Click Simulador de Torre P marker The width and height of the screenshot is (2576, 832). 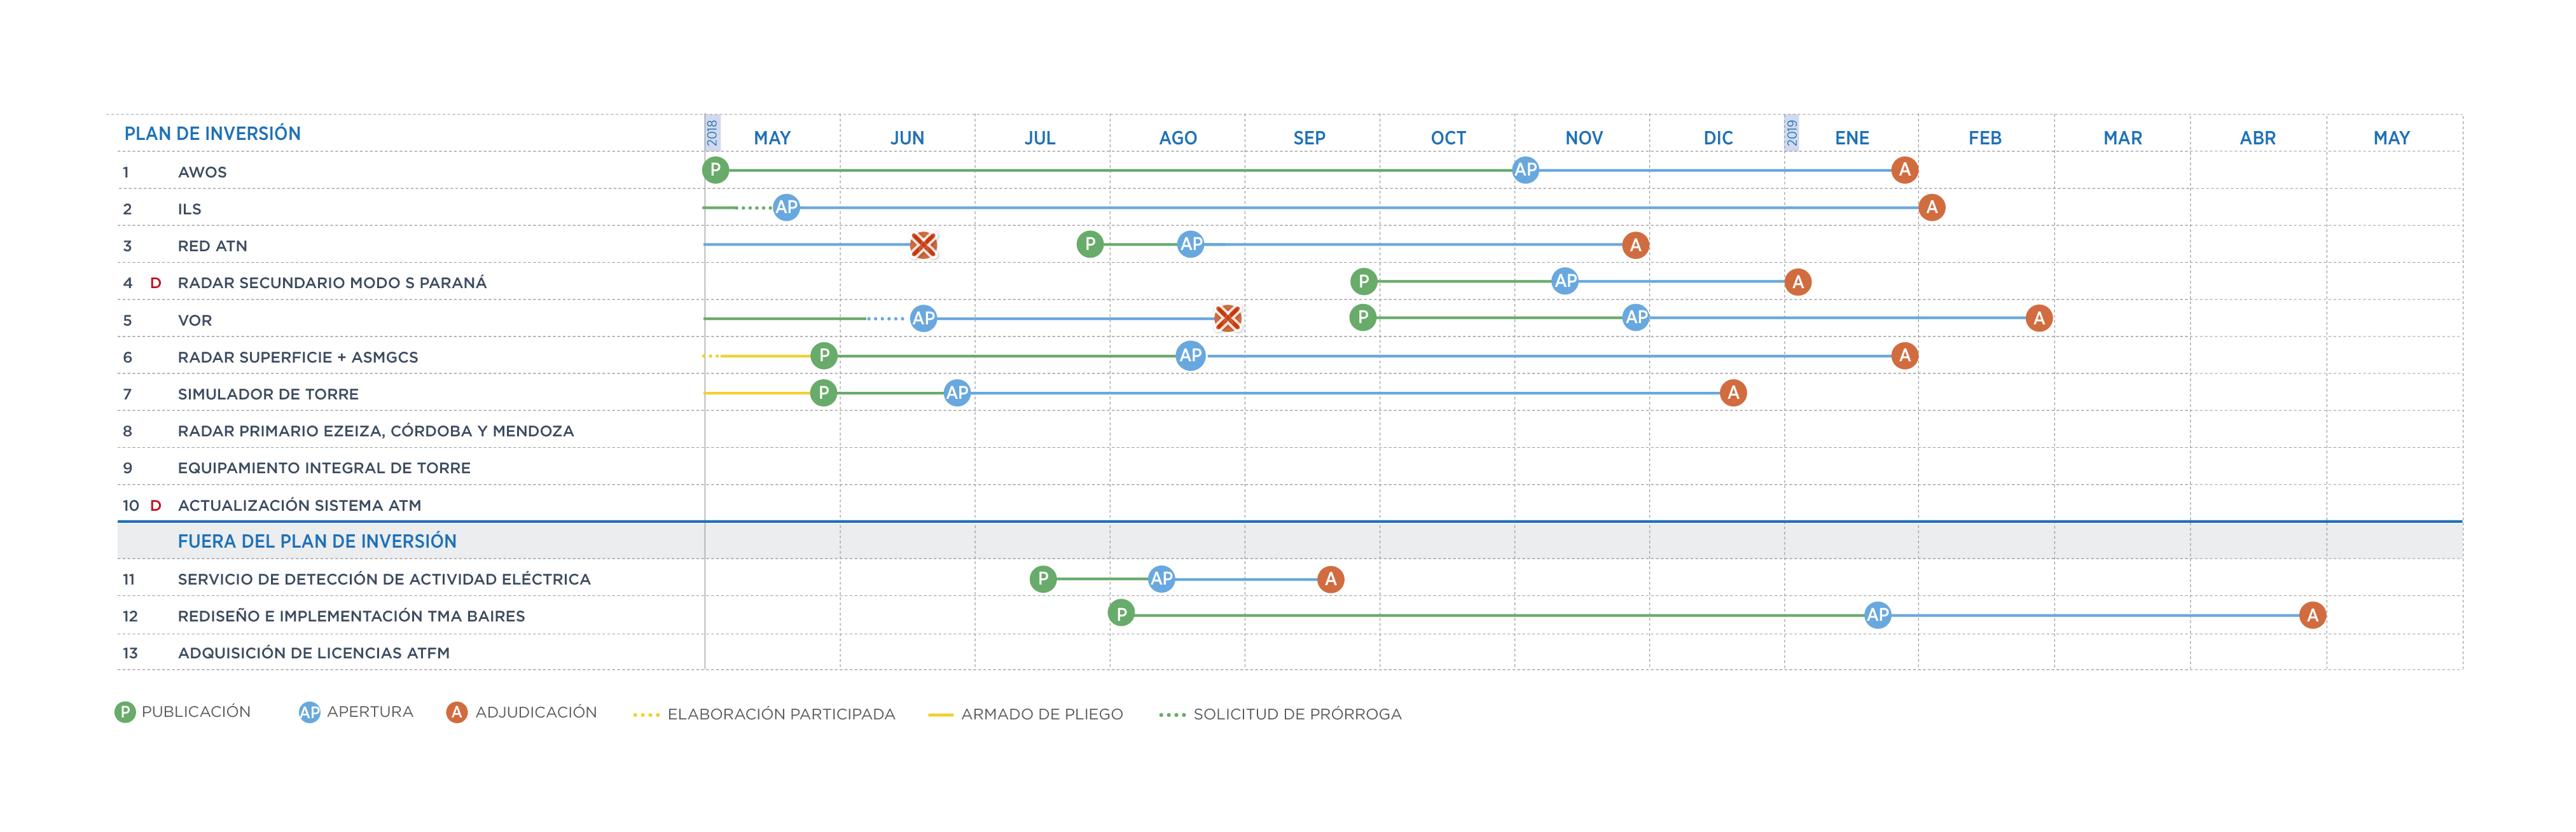[x=823, y=392]
